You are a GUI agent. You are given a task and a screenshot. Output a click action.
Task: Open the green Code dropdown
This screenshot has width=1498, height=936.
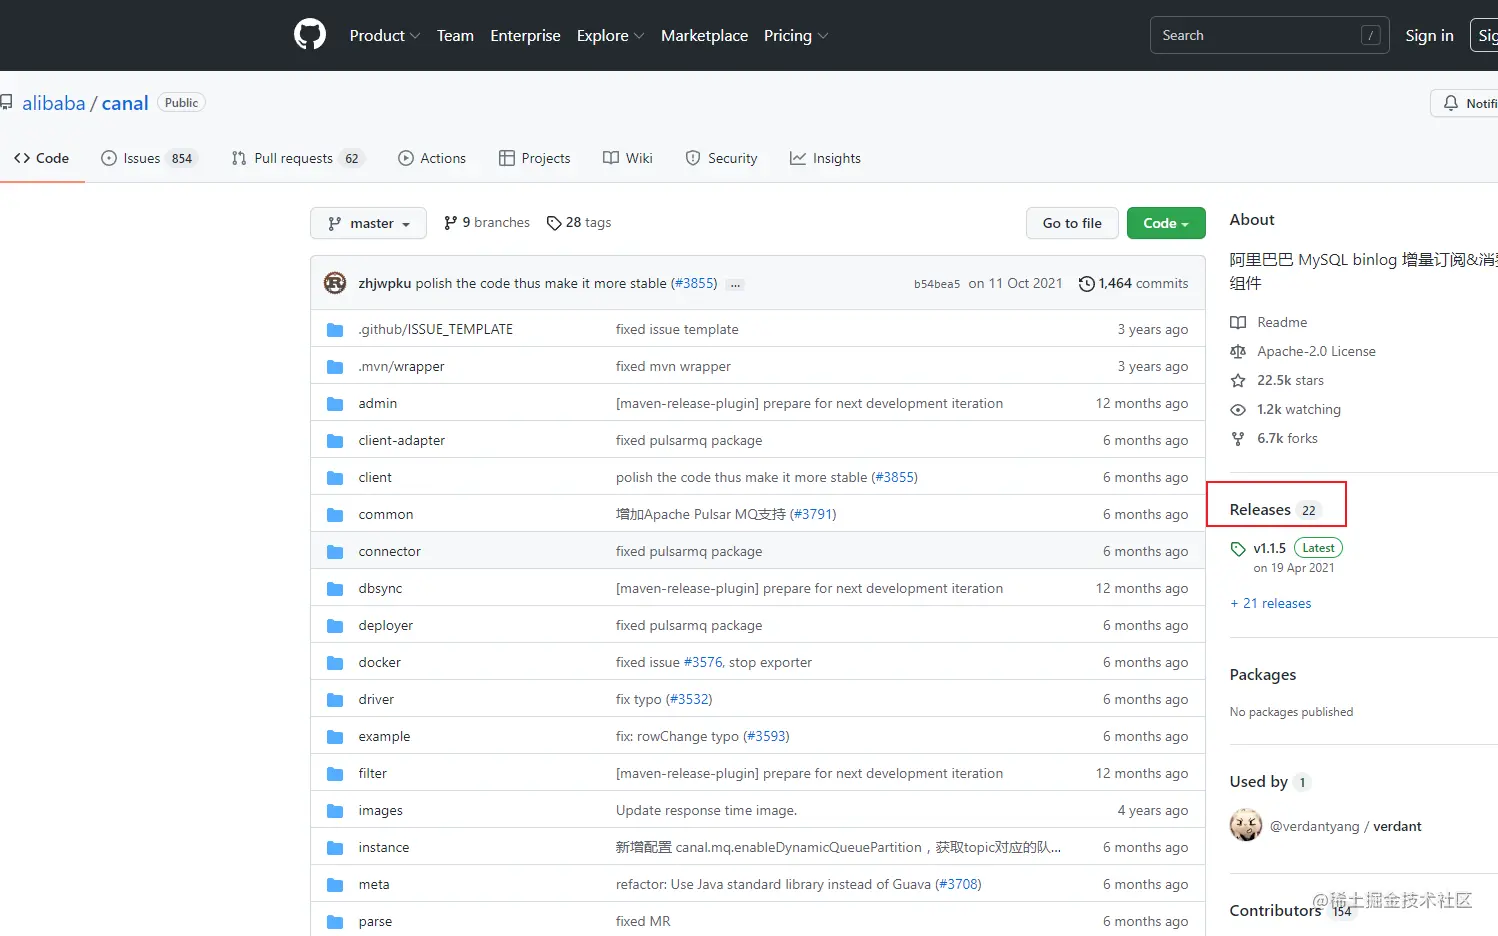(x=1166, y=223)
